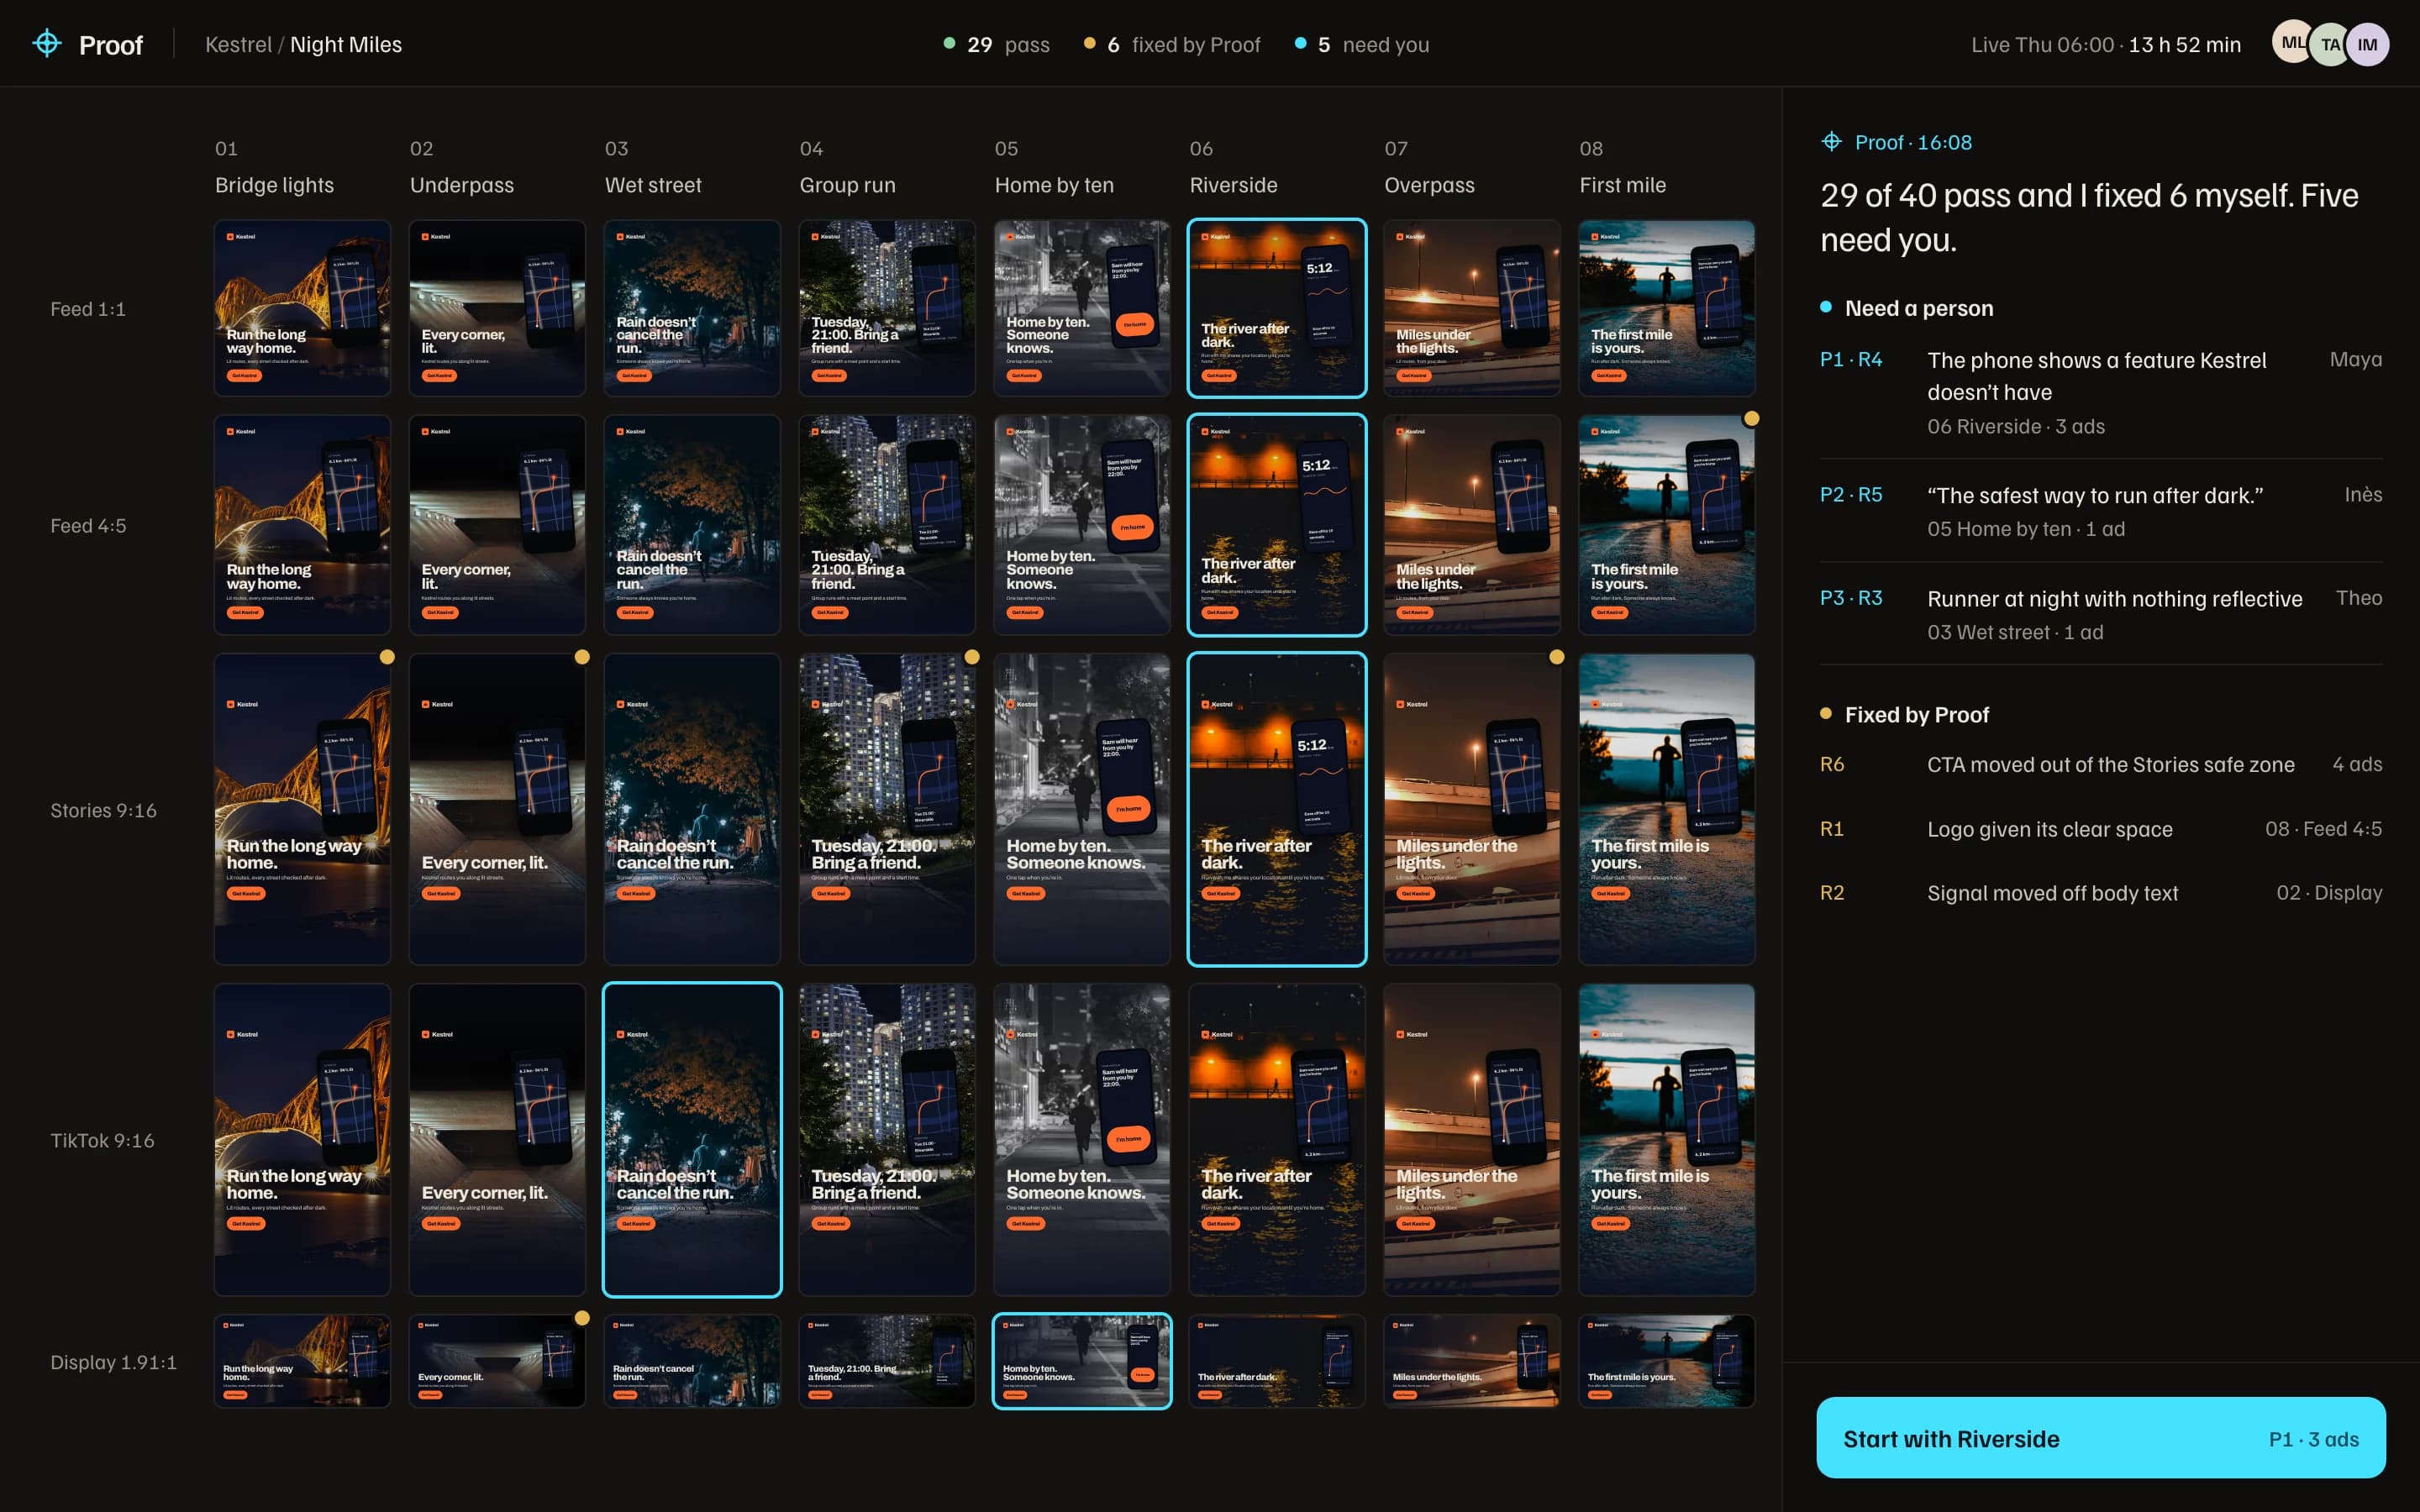Viewport: 2420px width, 1512px height.
Task: Open the TA user avatar
Action: 2330,44
